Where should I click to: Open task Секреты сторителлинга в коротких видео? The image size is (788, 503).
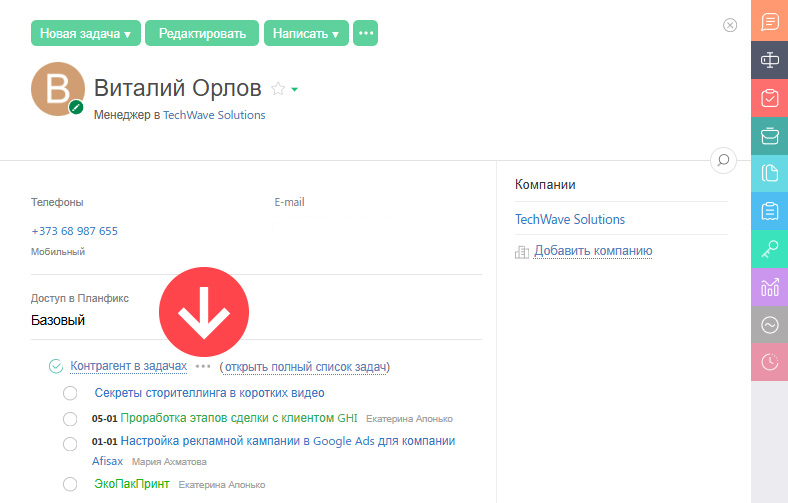point(210,393)
